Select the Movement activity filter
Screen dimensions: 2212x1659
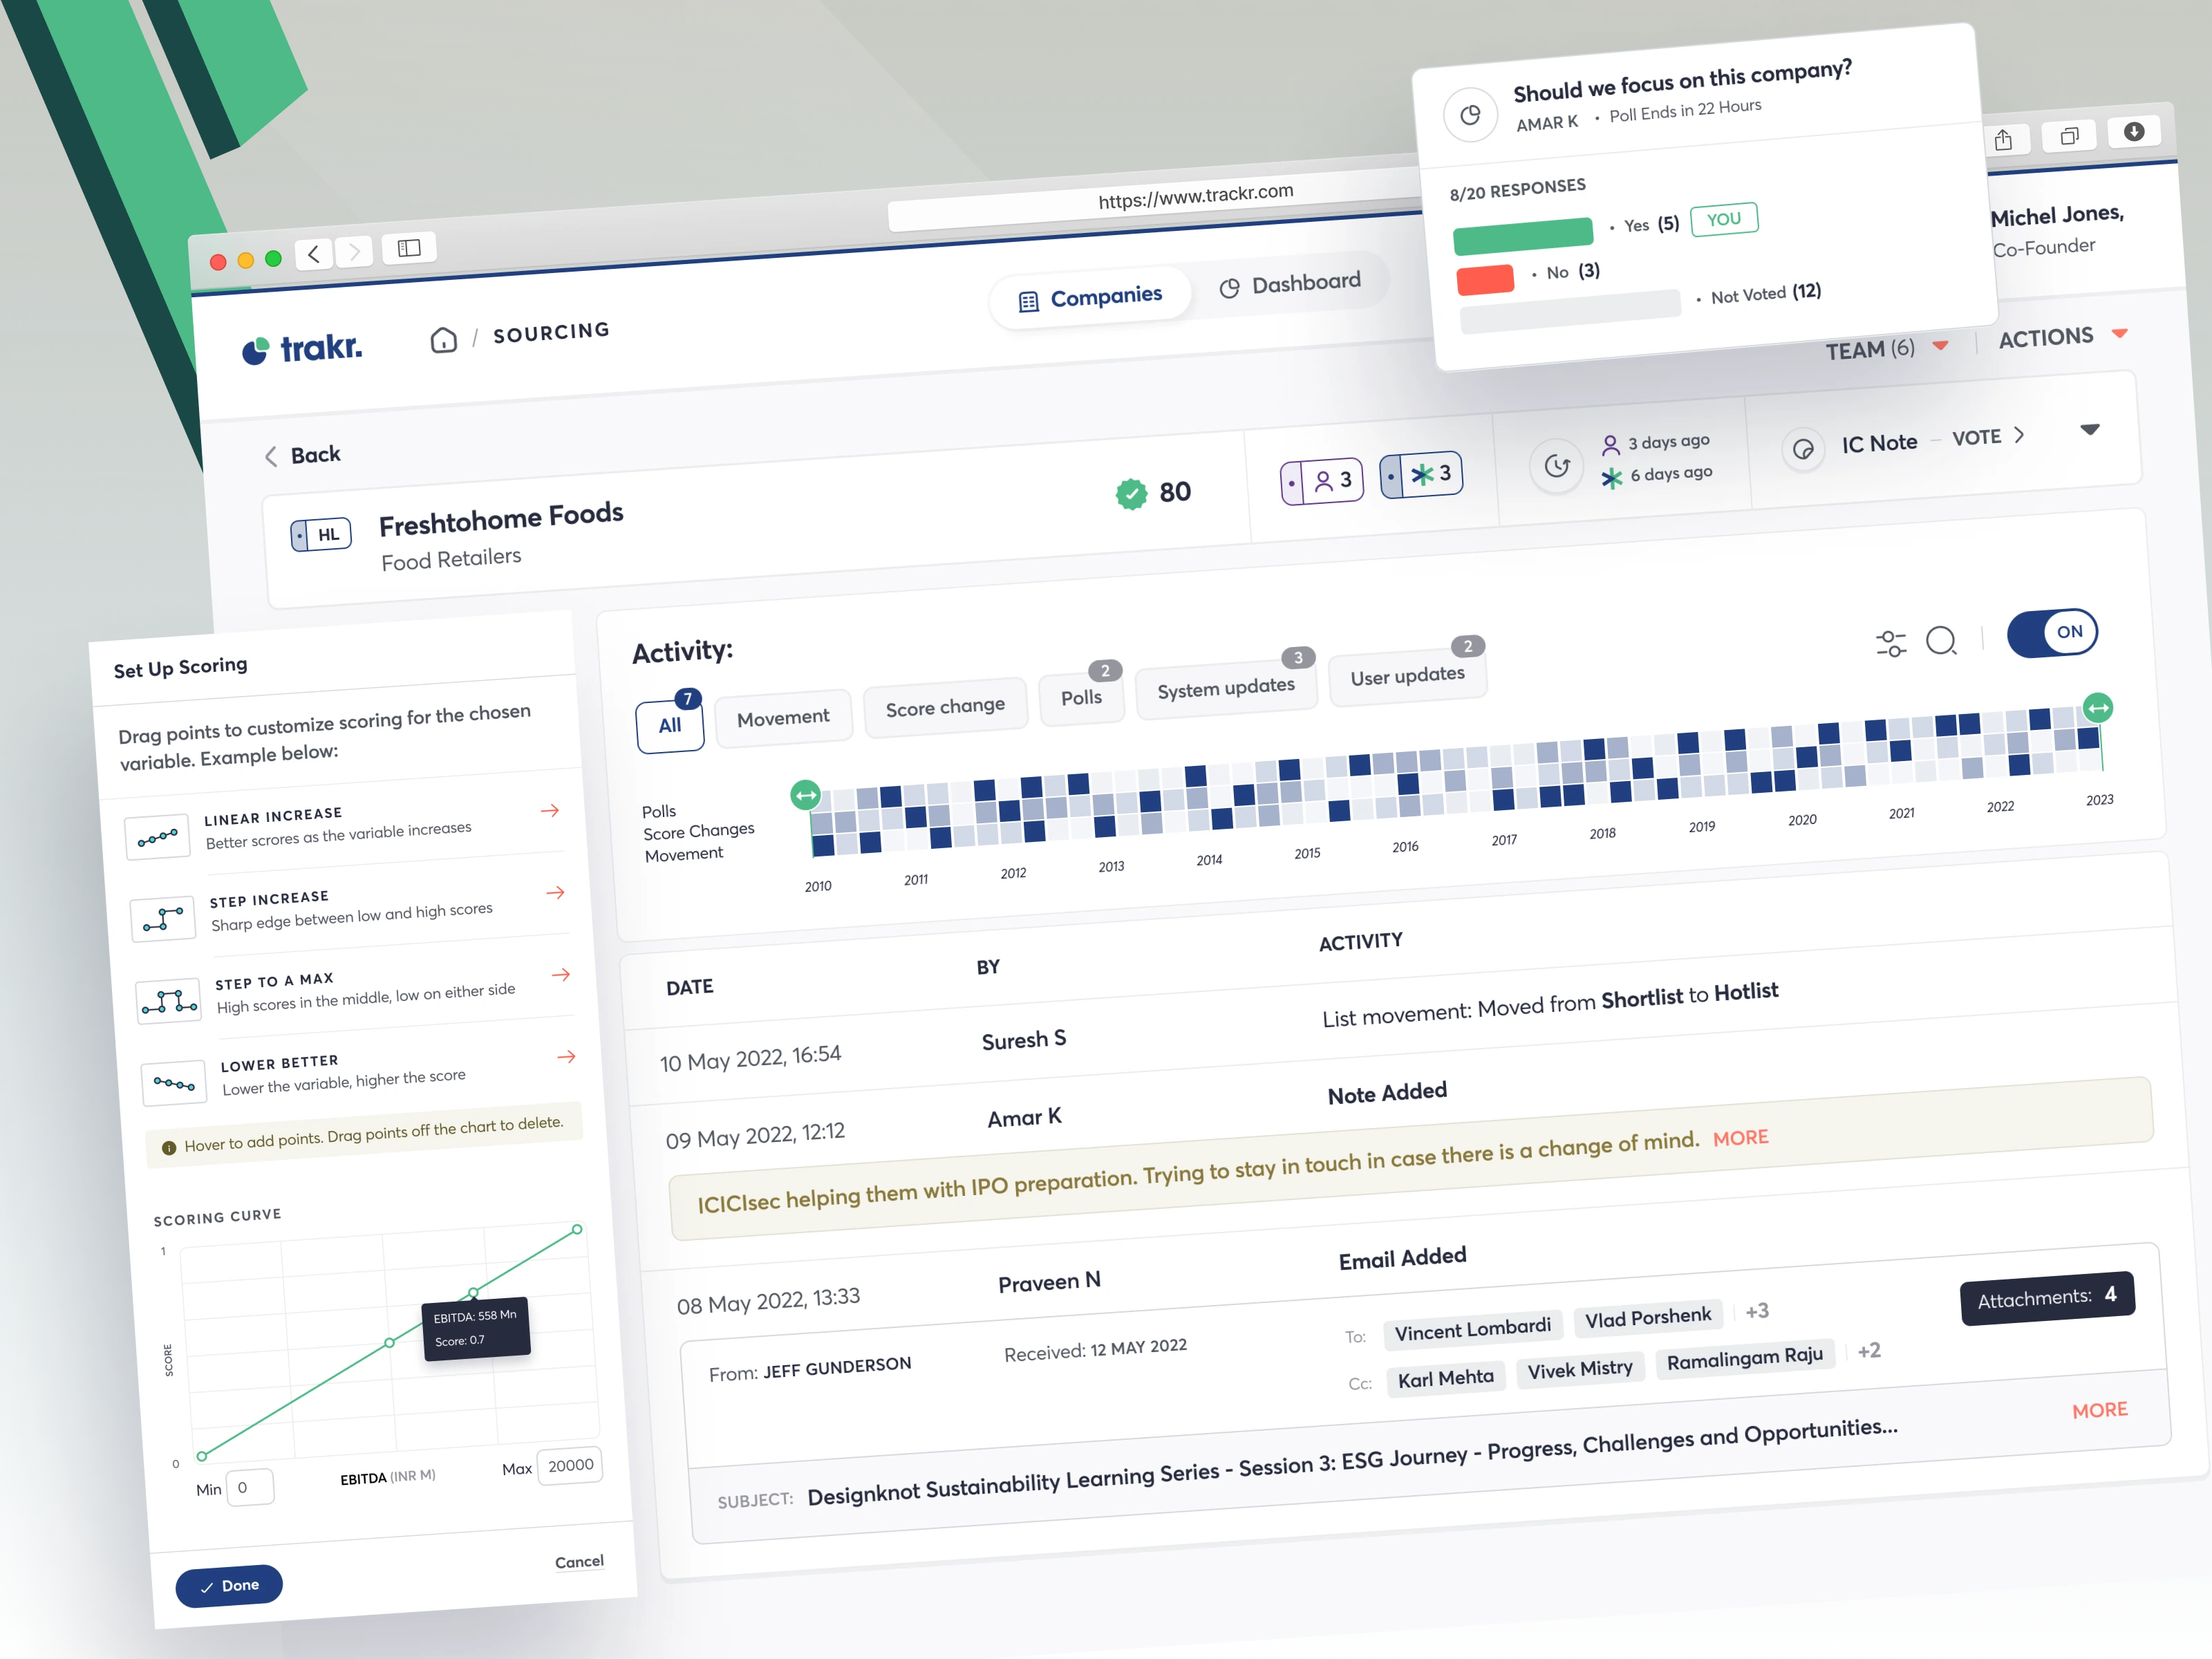point(783,717)
